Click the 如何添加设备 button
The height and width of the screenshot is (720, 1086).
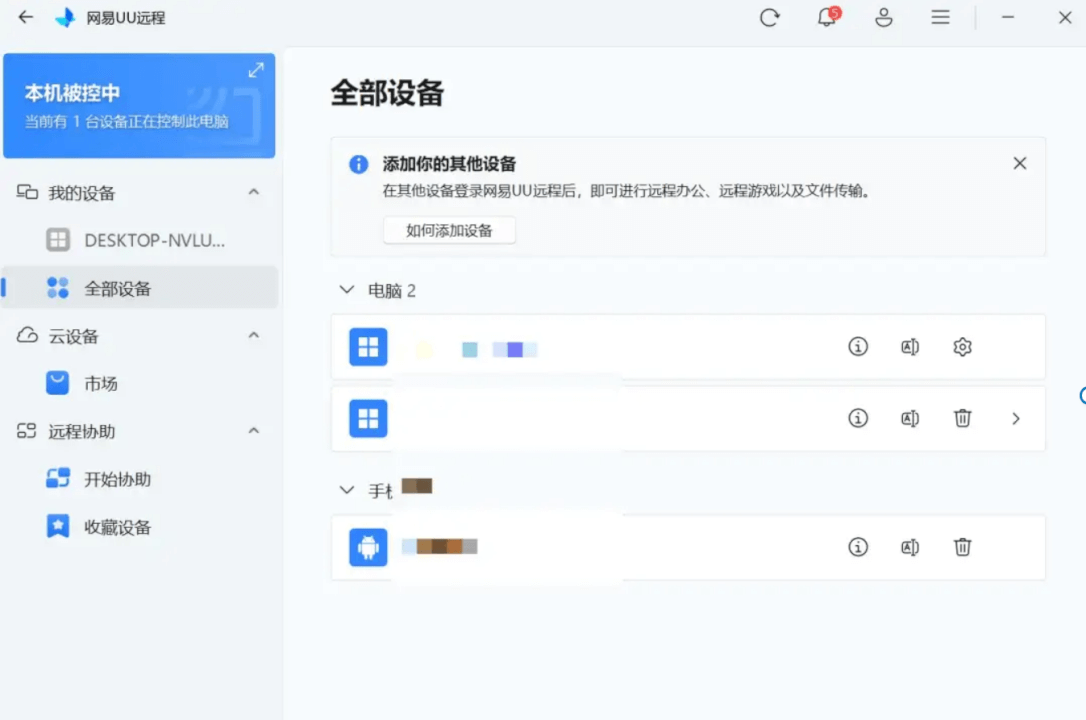click(x=448, y=230)
